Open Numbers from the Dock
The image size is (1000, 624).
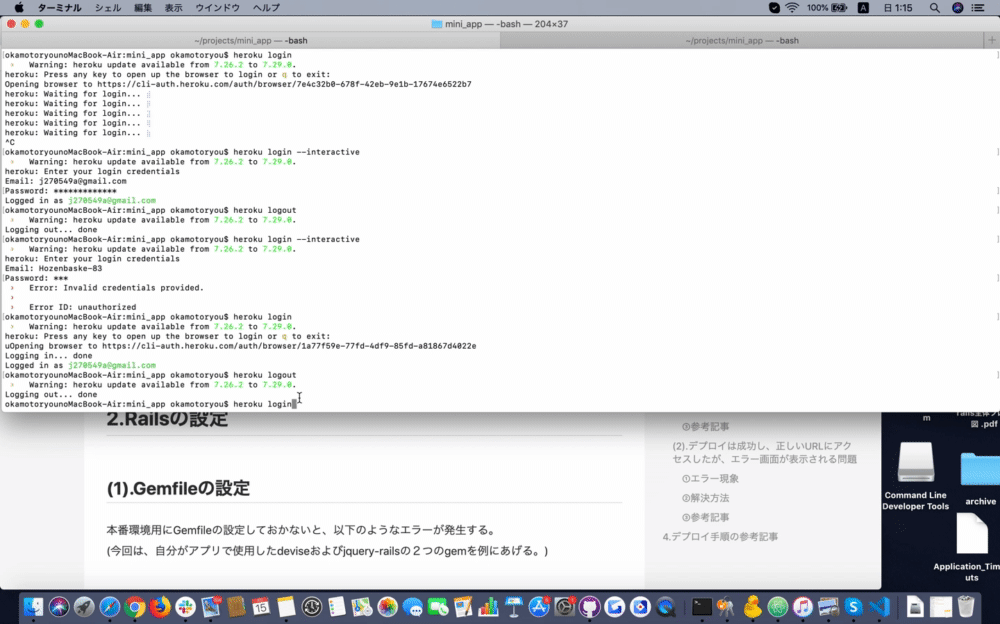pyautogui.click(x=489, y=606)
